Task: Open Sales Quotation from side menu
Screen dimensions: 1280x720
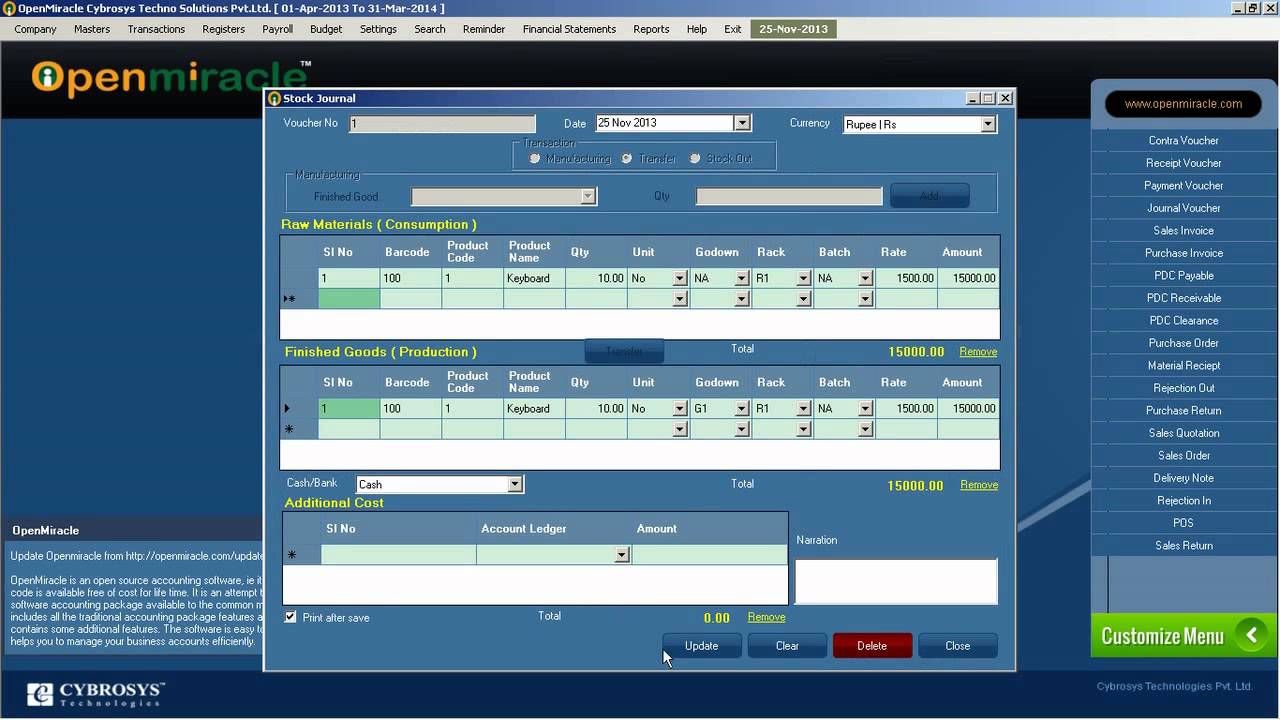Action: (1183, 433)
